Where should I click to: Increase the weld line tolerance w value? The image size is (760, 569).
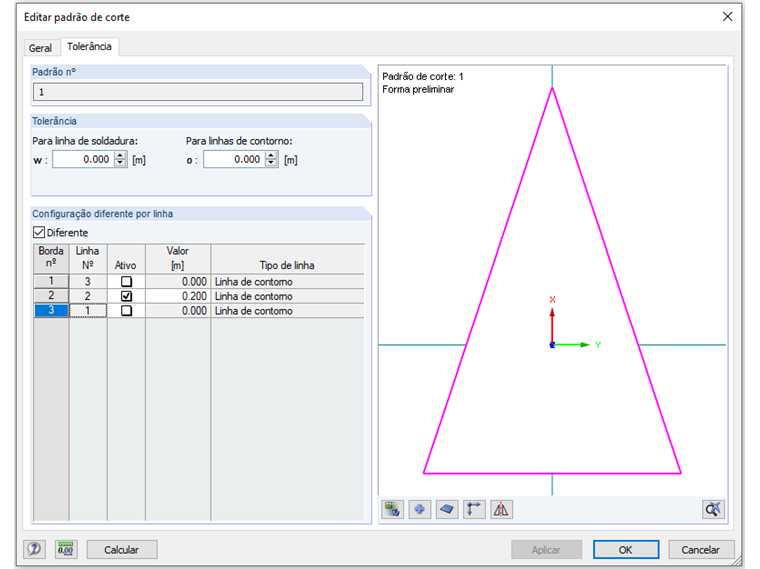(120, 155)
